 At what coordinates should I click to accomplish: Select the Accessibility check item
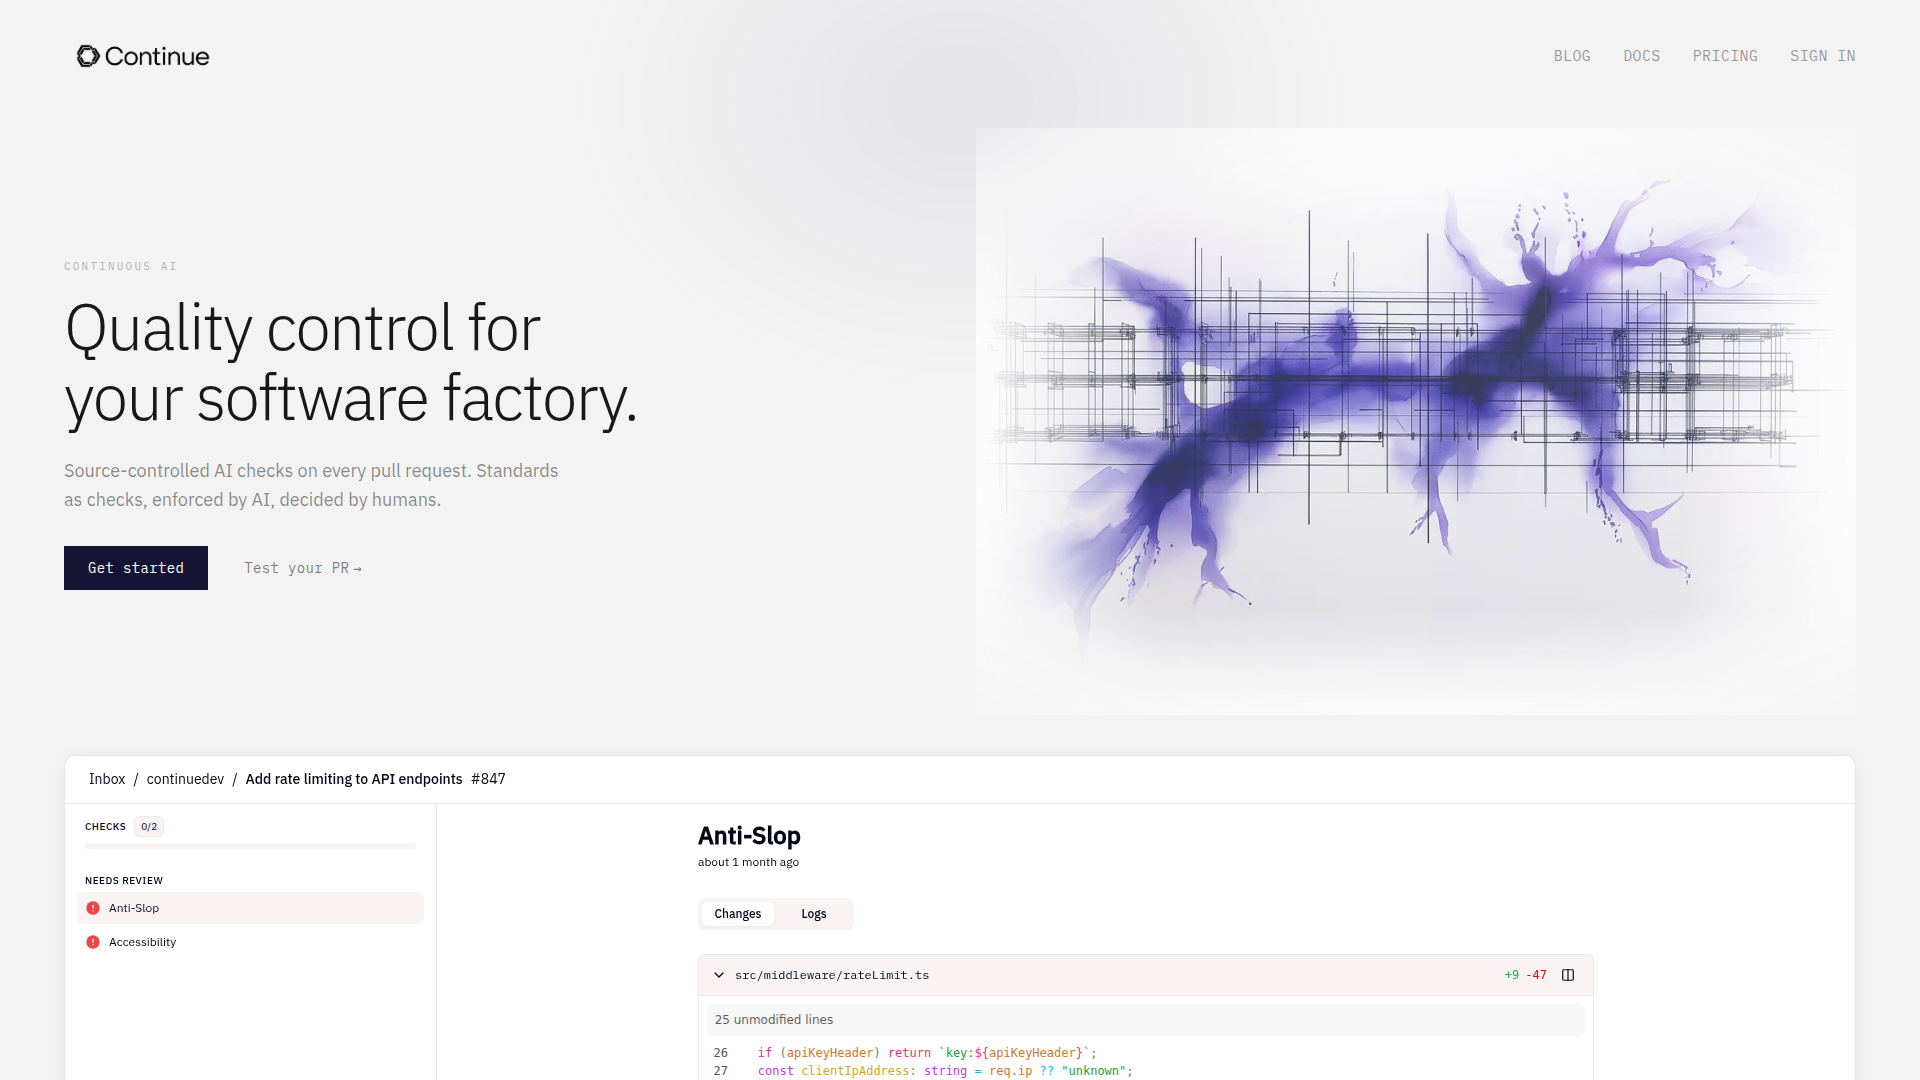tap(250, 942)
